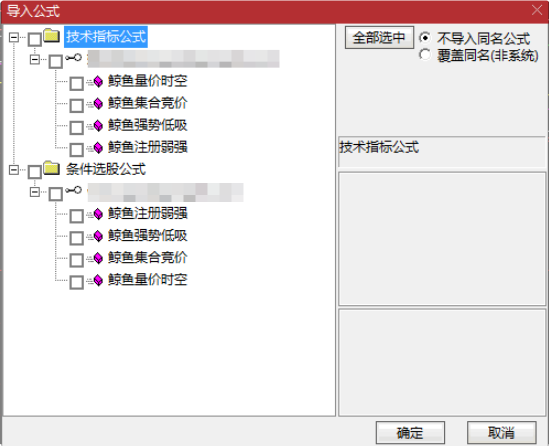This screenshot has height=446, width=549.
Task: Collapse the 技术指标公式 tree node
Action: (x=14, y=37)
